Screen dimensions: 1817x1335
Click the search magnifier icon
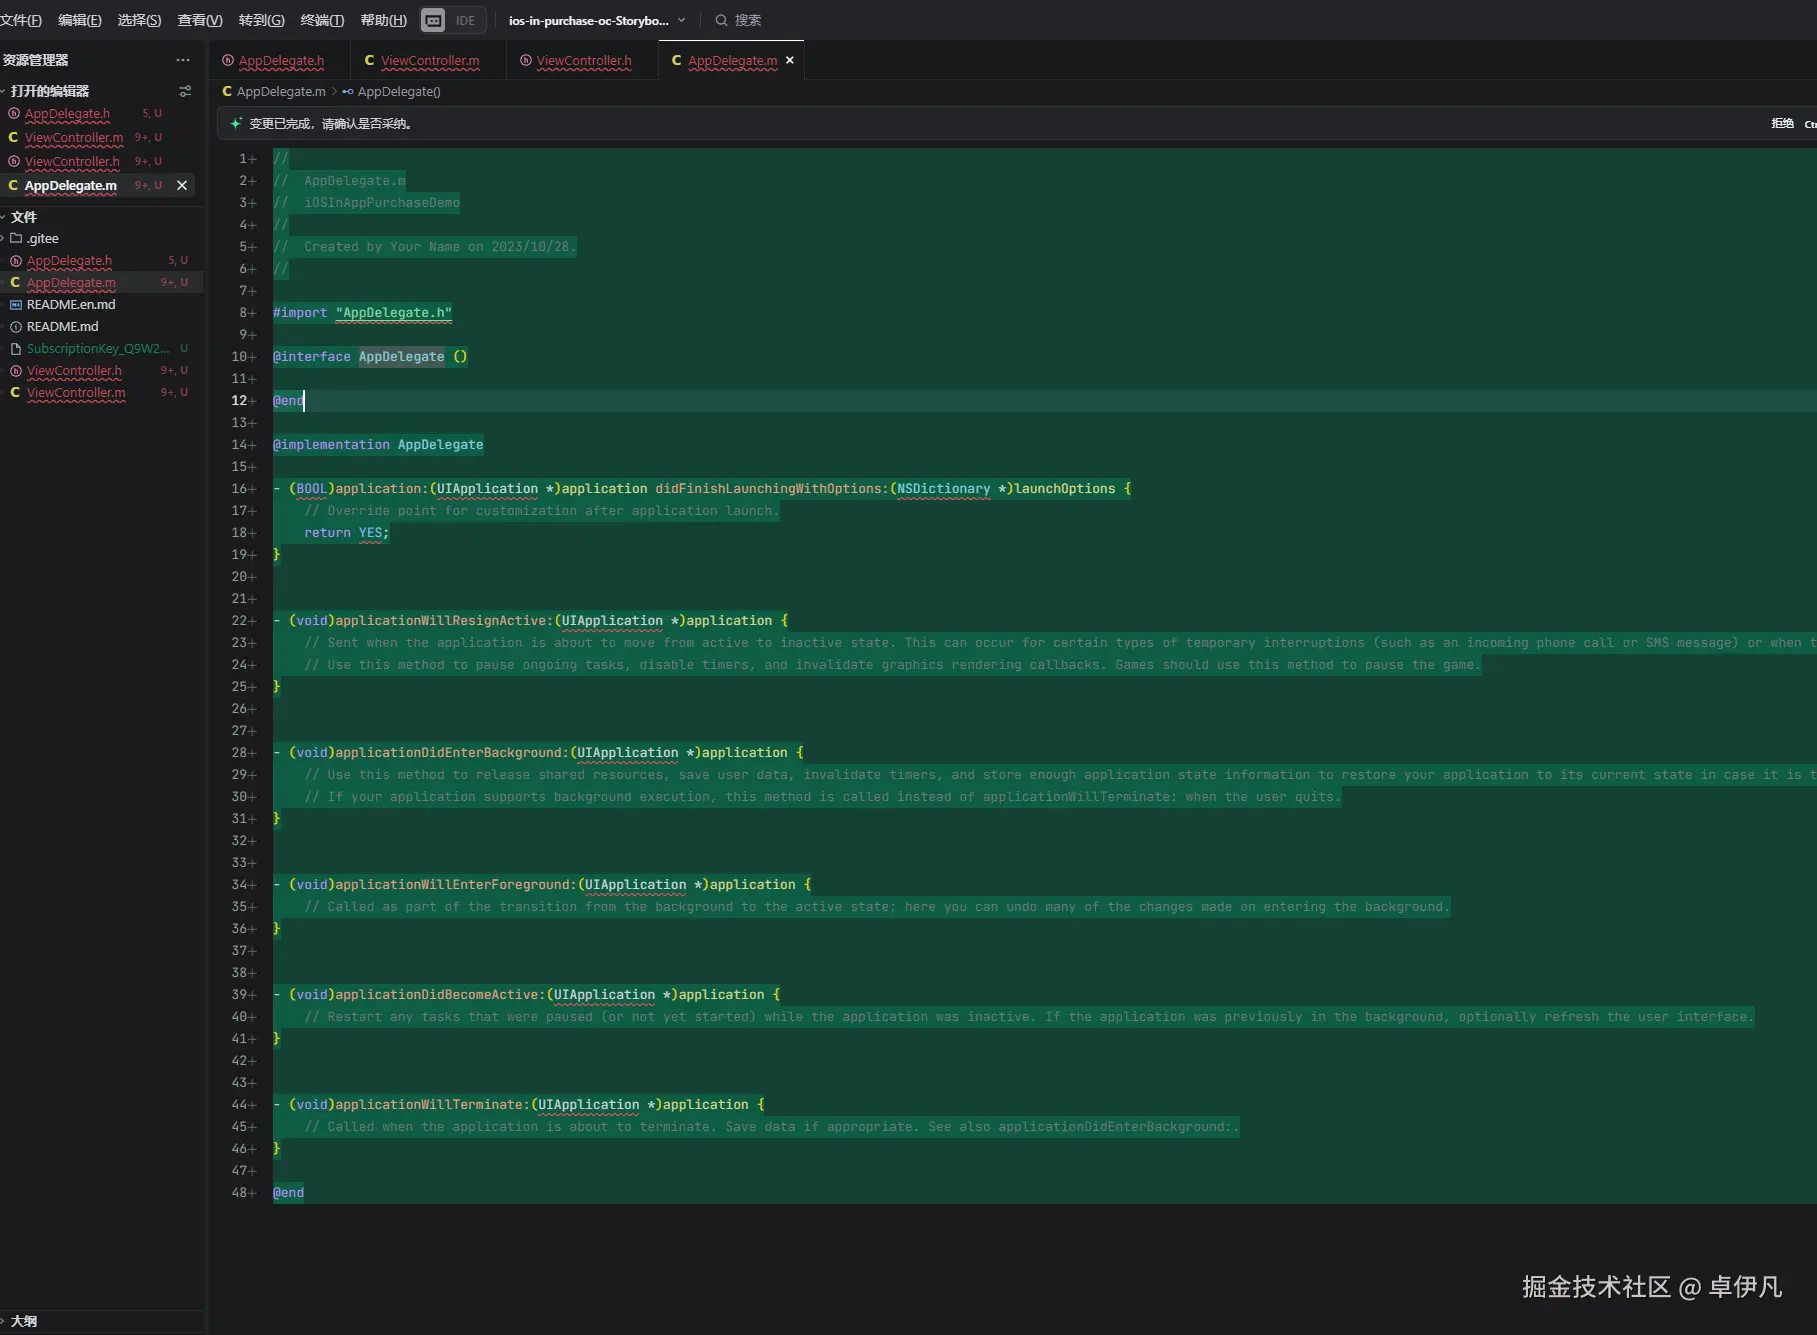[x=721, y=20]
